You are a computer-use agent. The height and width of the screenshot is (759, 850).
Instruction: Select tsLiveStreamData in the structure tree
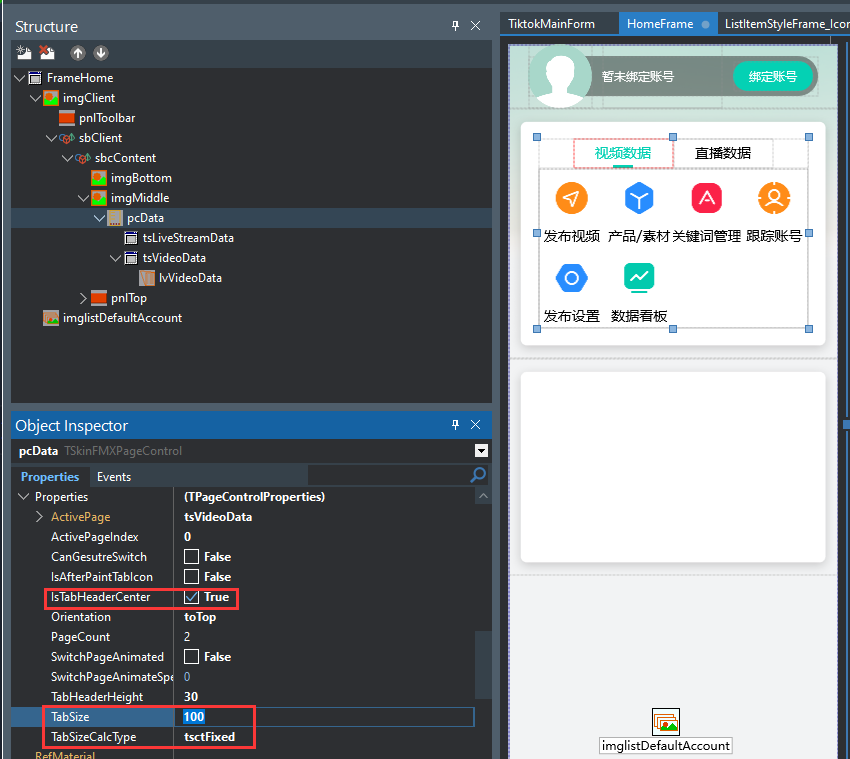[x=188, y=238]
